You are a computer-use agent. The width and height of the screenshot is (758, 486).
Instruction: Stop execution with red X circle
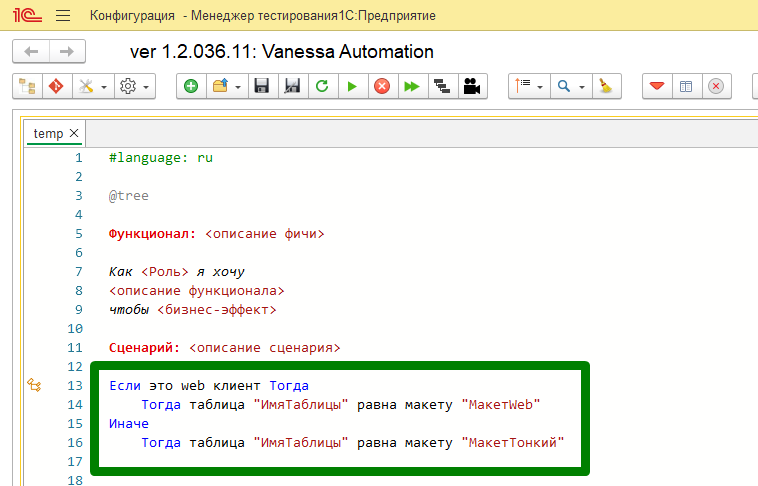[x=382, y=87]
